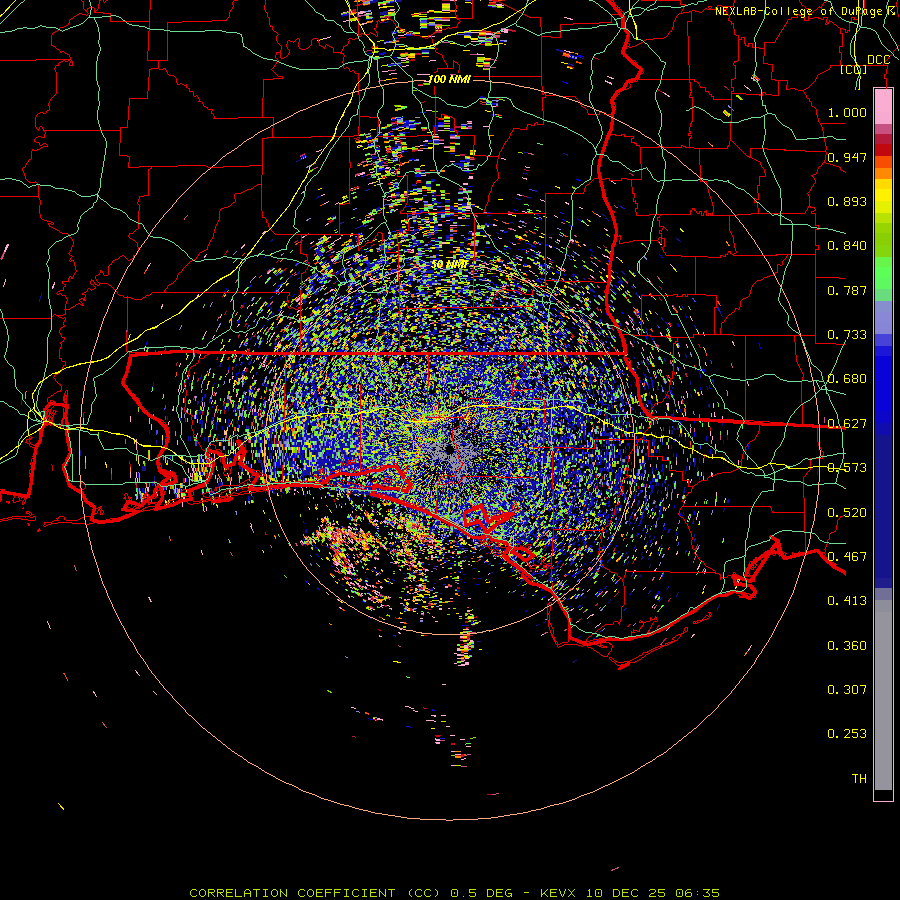Screen dimensions: 900x900
Task: Click the "100 NMI" range ring label
Action: pyautogui.click(x=449, y=79)
